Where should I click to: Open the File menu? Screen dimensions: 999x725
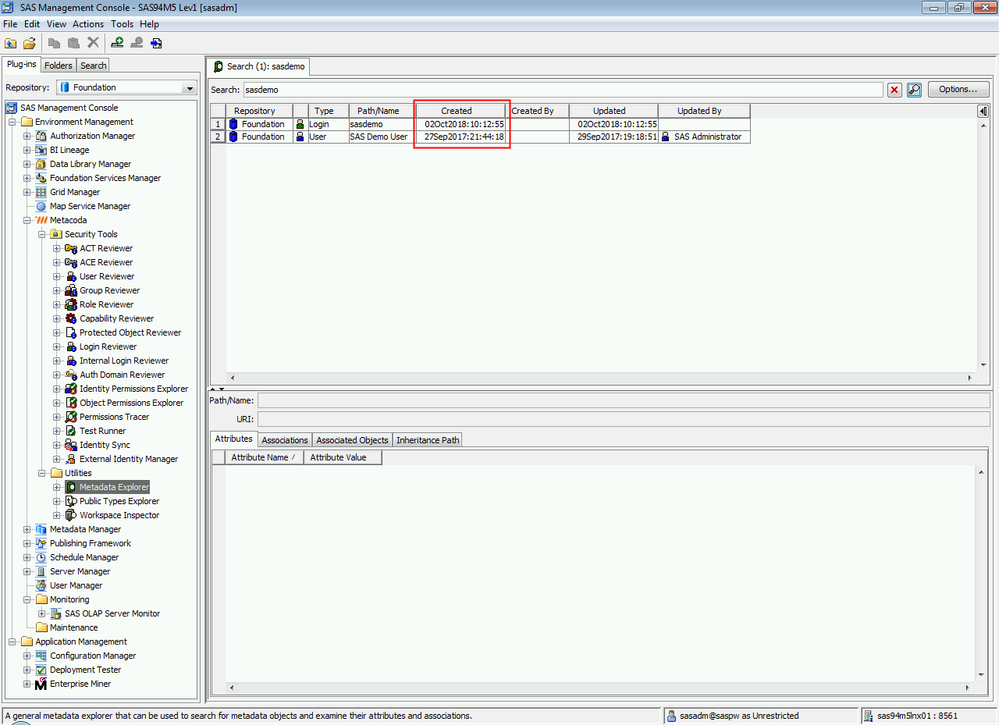10,24
